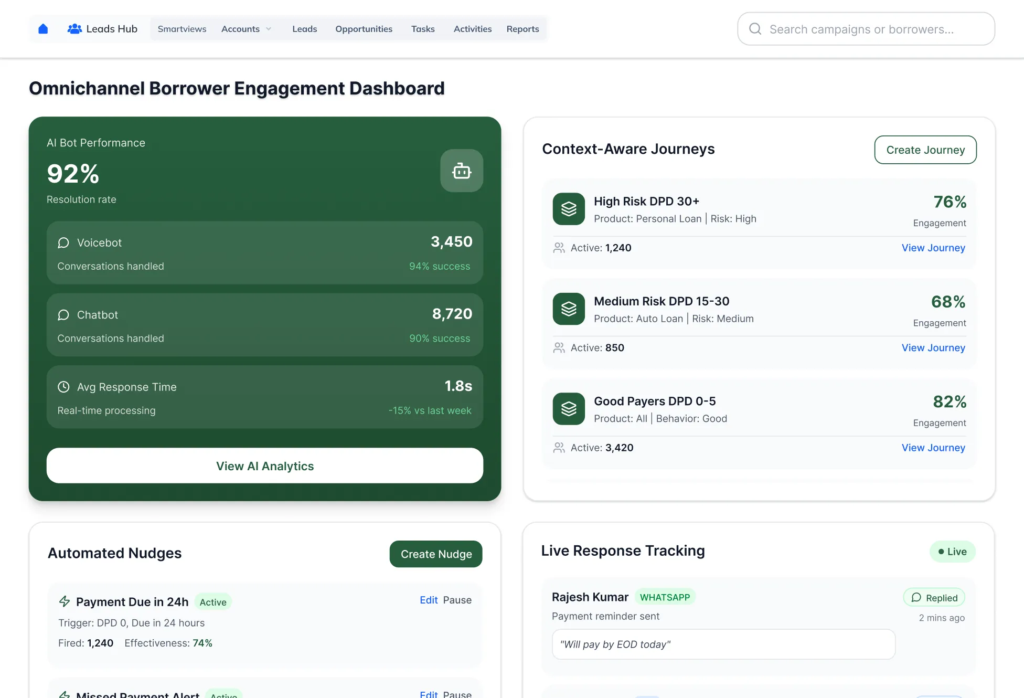The height and width of the screenshot is (698, 1024).
Task: Click the Effectiveness: 74% text
Action: [x=168, y=643]
